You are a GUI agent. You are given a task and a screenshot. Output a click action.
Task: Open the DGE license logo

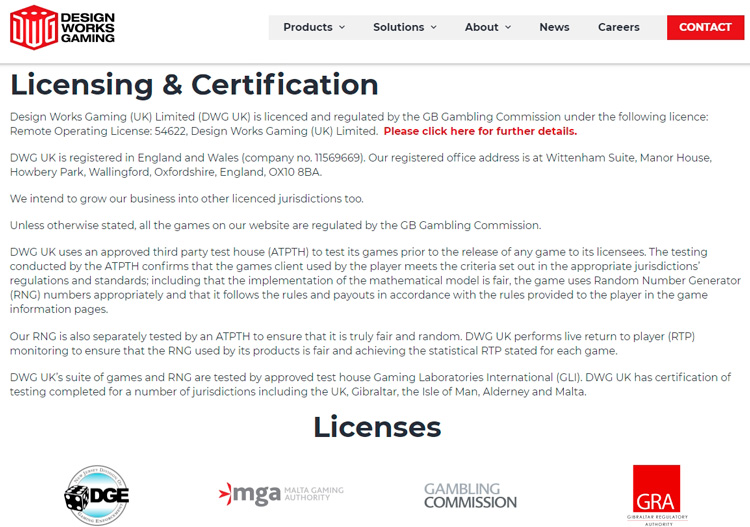(x=97, y=495)
